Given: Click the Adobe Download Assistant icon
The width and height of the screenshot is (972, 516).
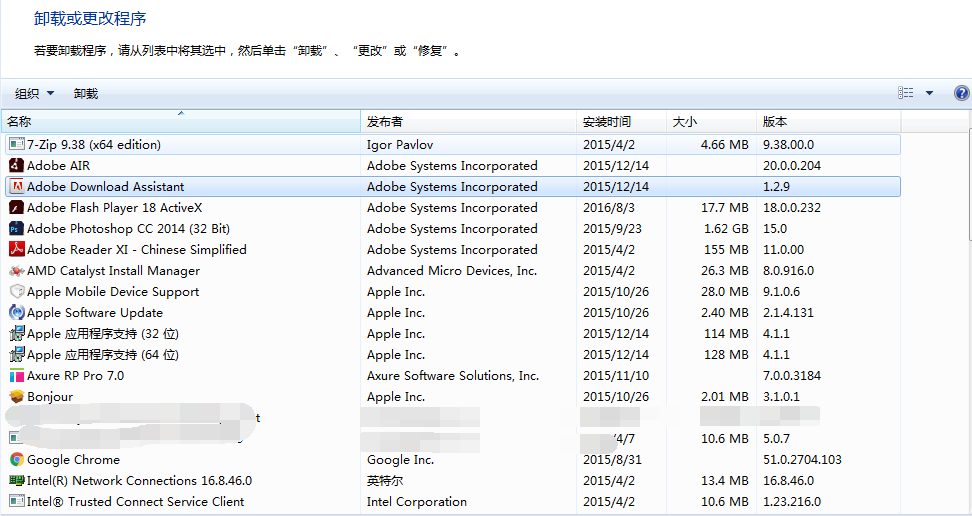Looking at the screenshot, I should [x=17, y=187].
